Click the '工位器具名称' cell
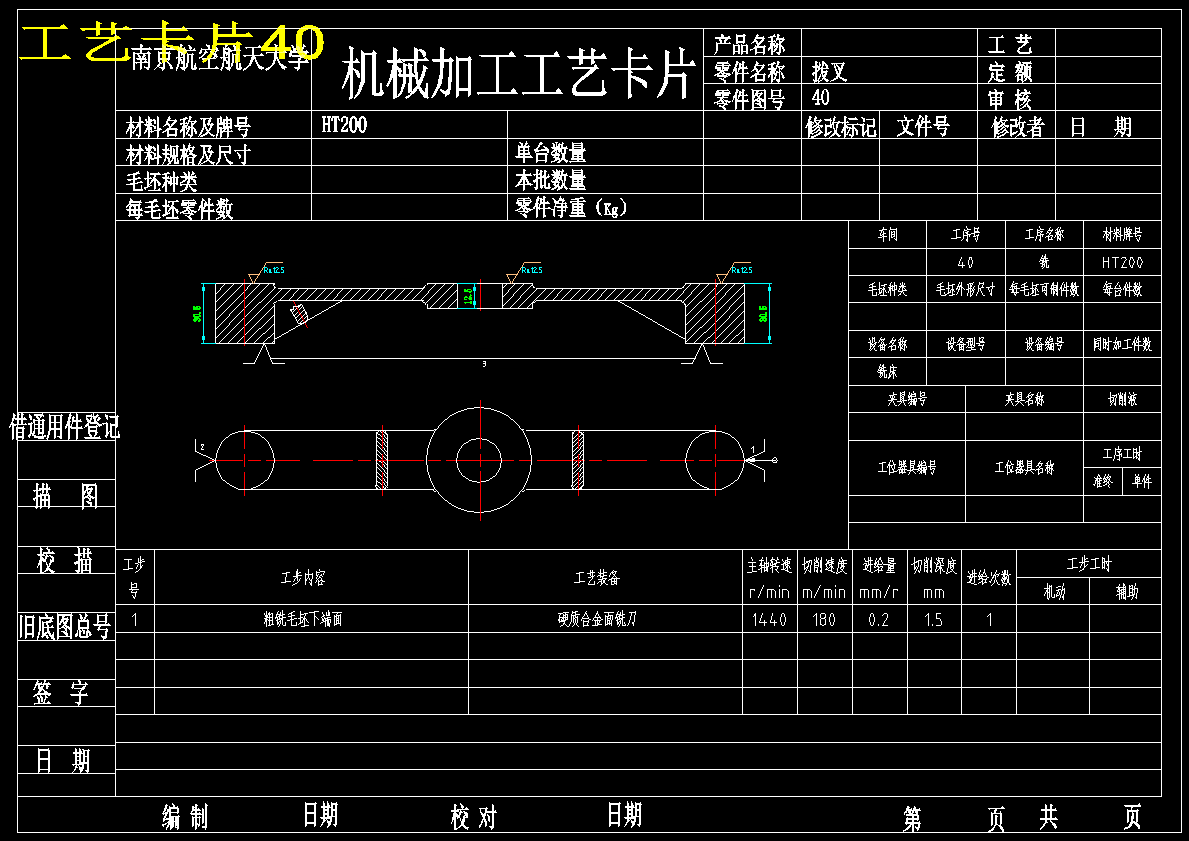The width and height of the screenshot is (1189, 841). [1024, 467]
